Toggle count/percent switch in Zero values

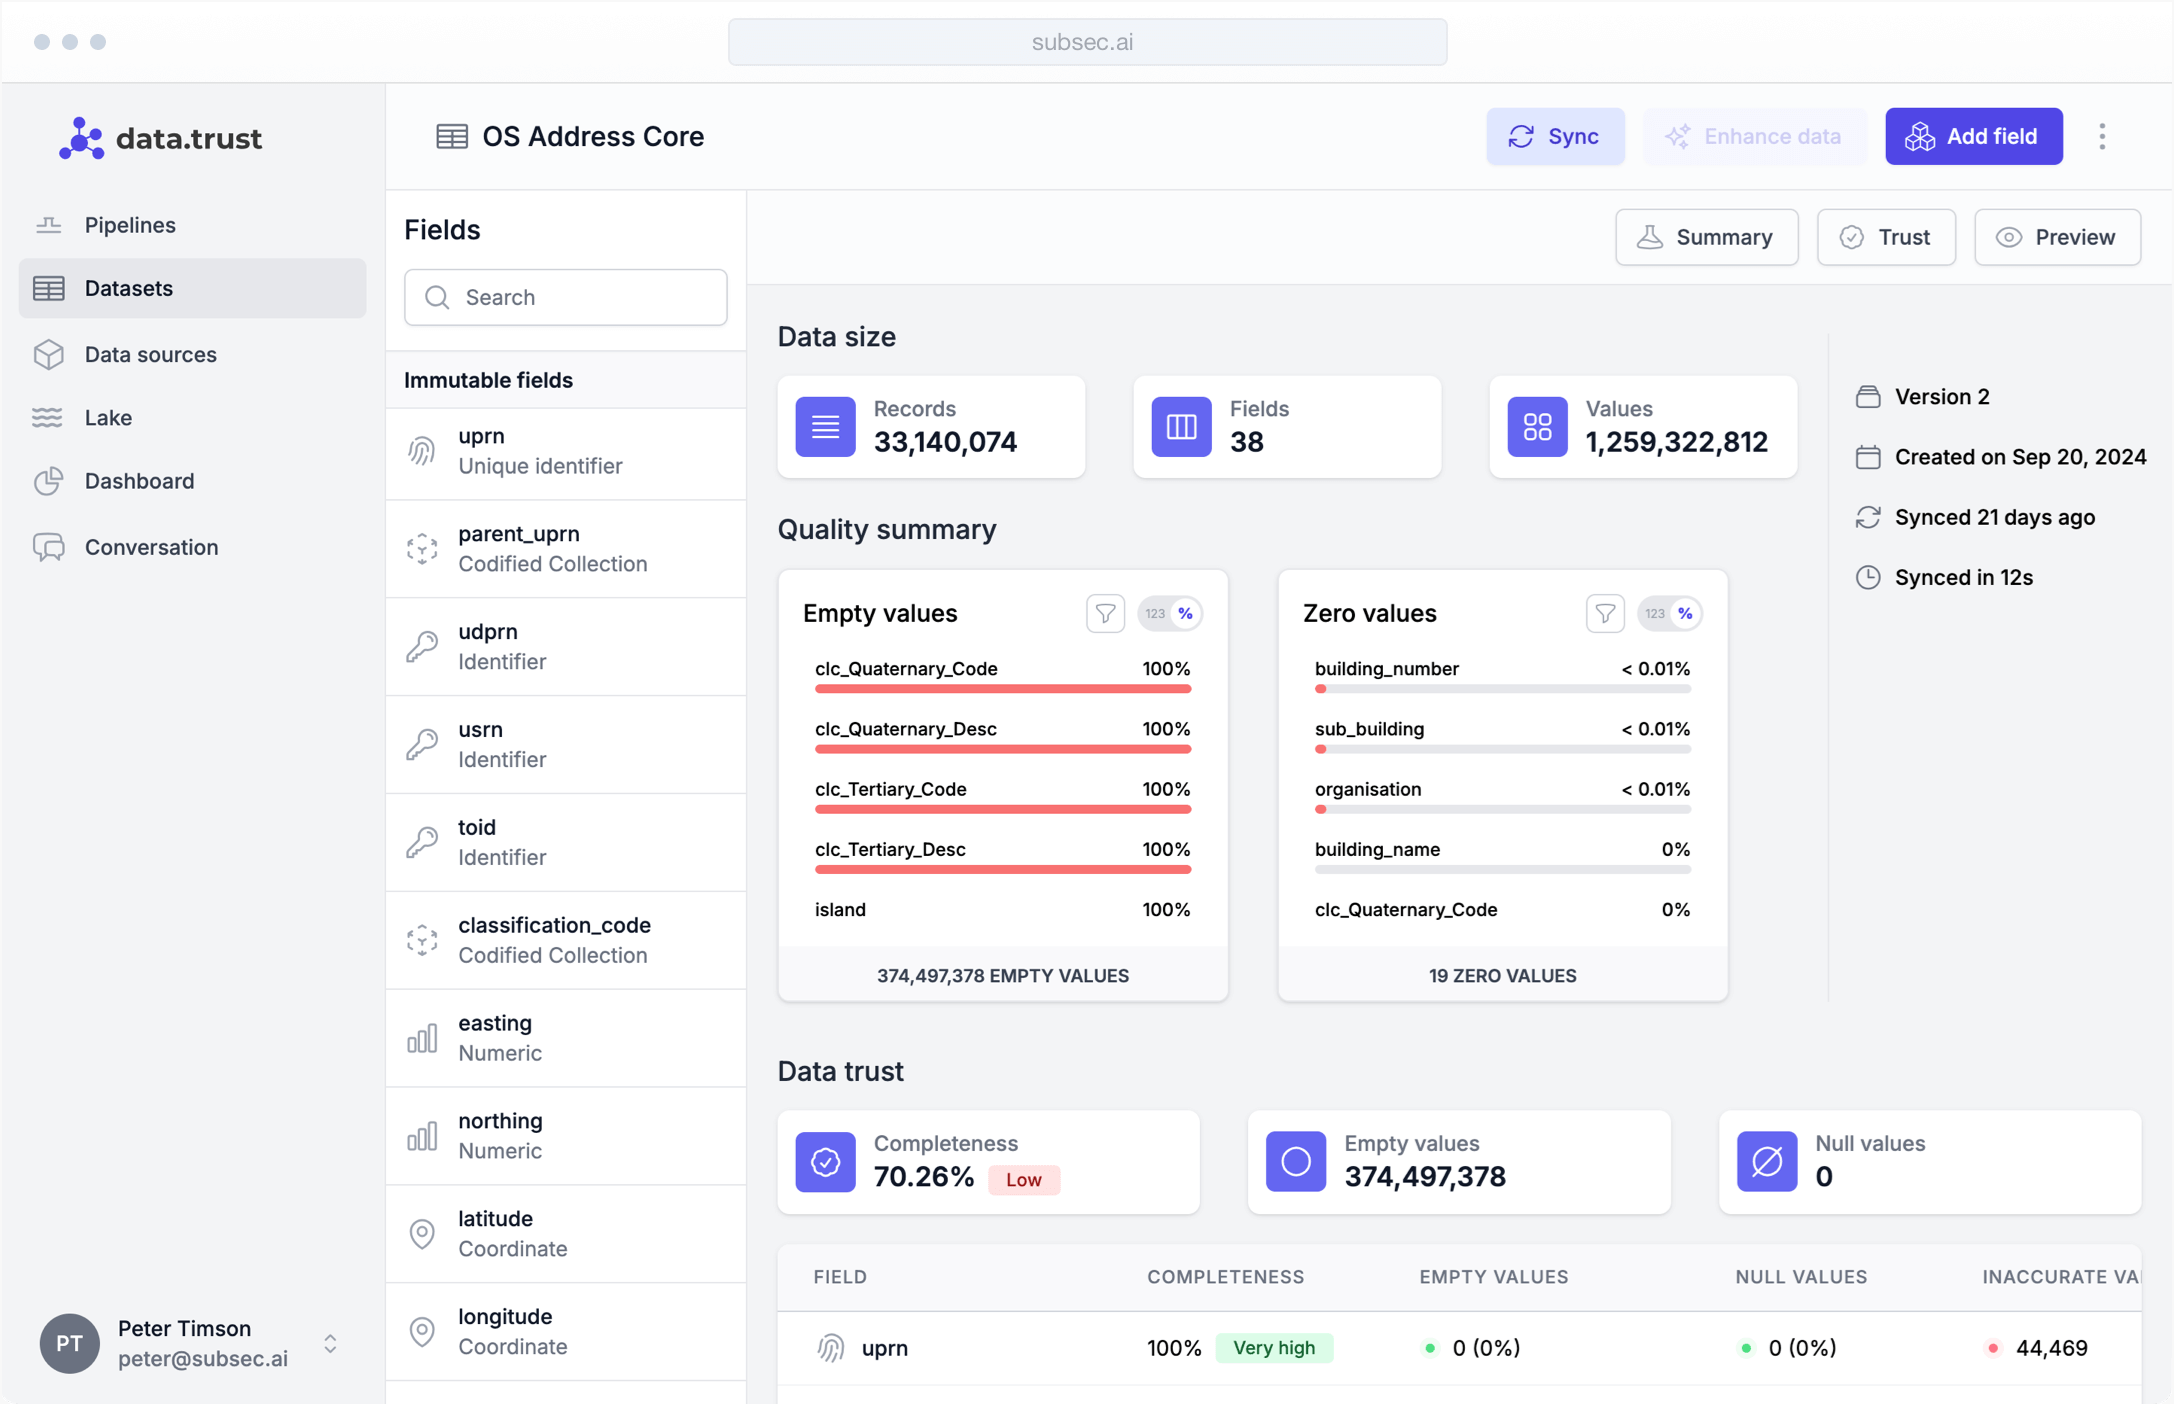coord(1670,613)
